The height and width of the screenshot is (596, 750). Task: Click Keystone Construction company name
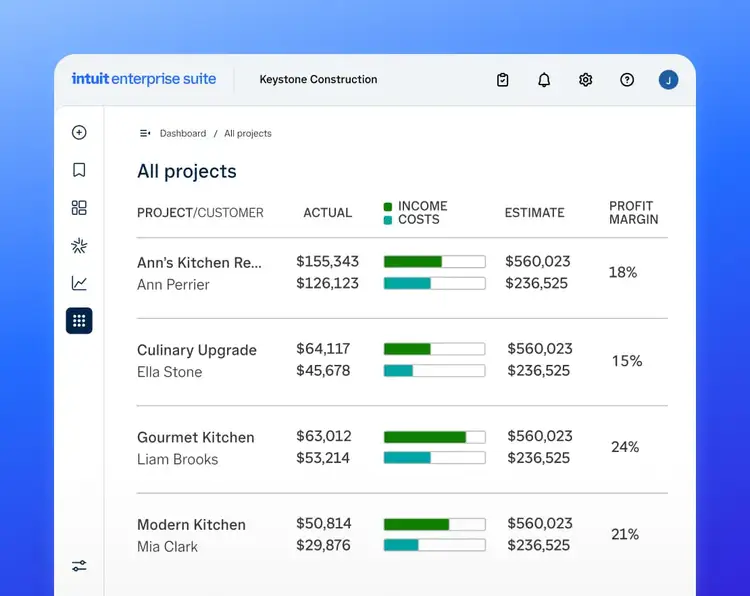tap(318, 79)
